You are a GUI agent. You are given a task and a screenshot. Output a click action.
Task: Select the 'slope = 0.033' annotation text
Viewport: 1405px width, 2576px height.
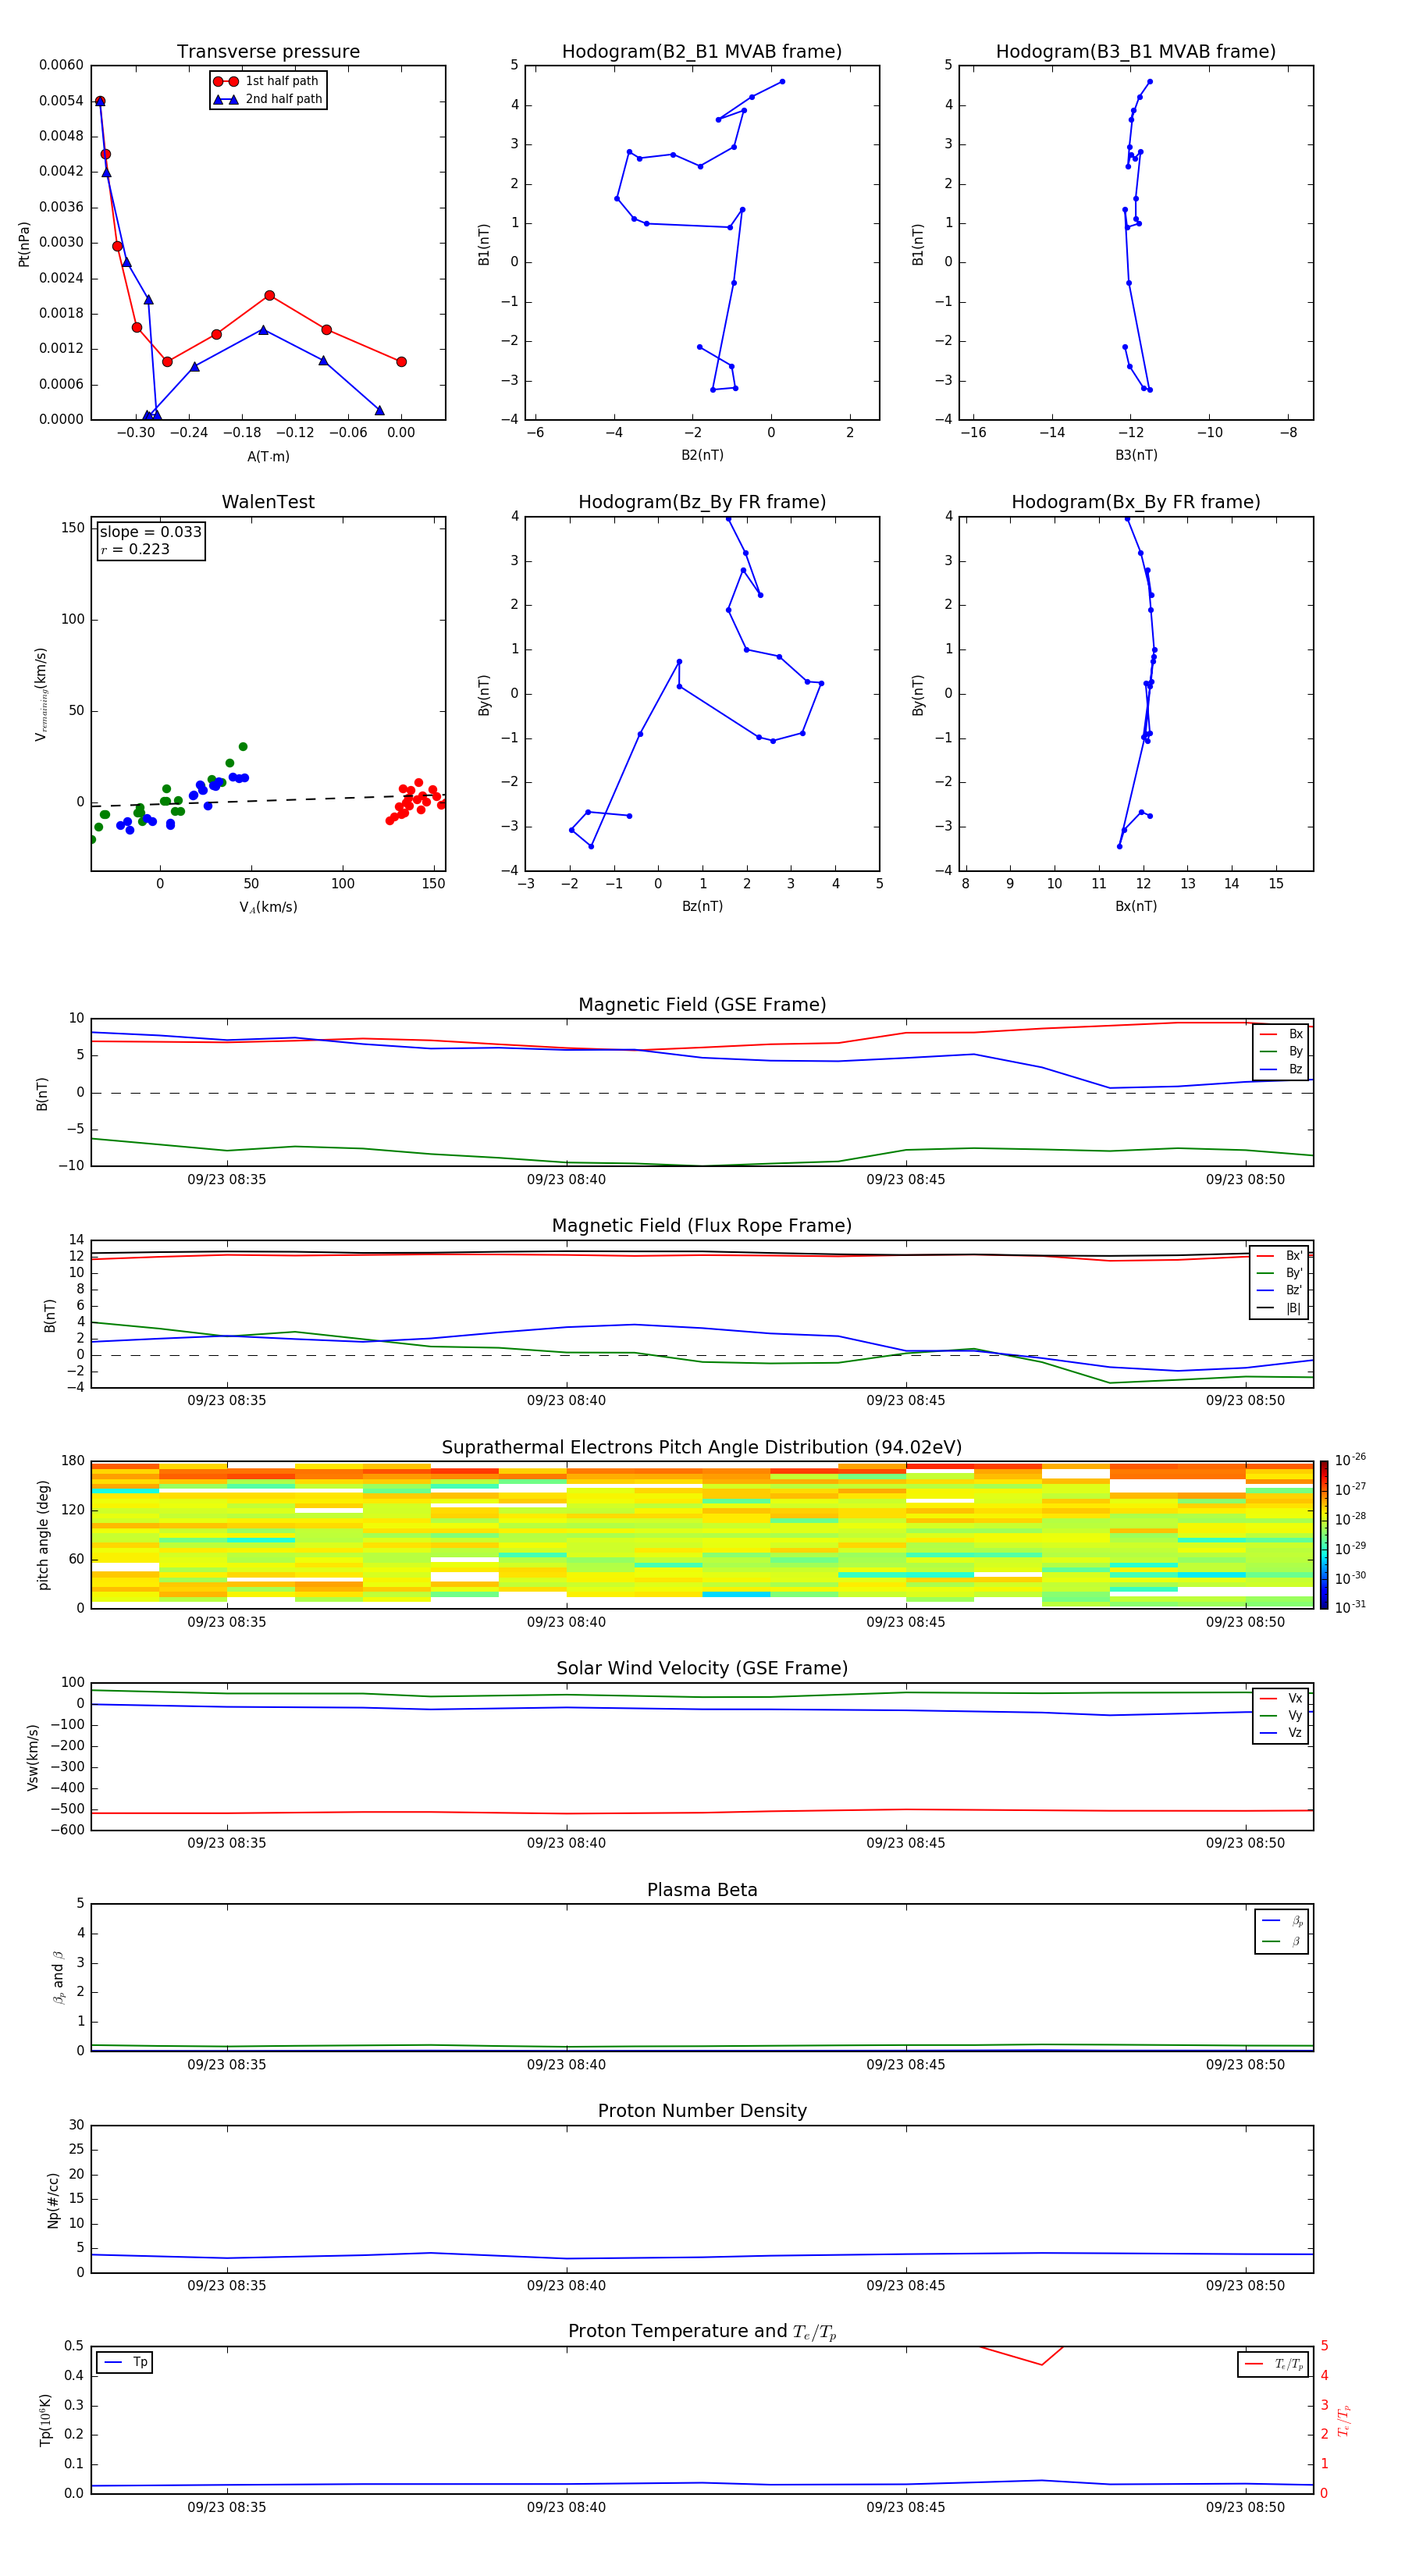point(151,532)
